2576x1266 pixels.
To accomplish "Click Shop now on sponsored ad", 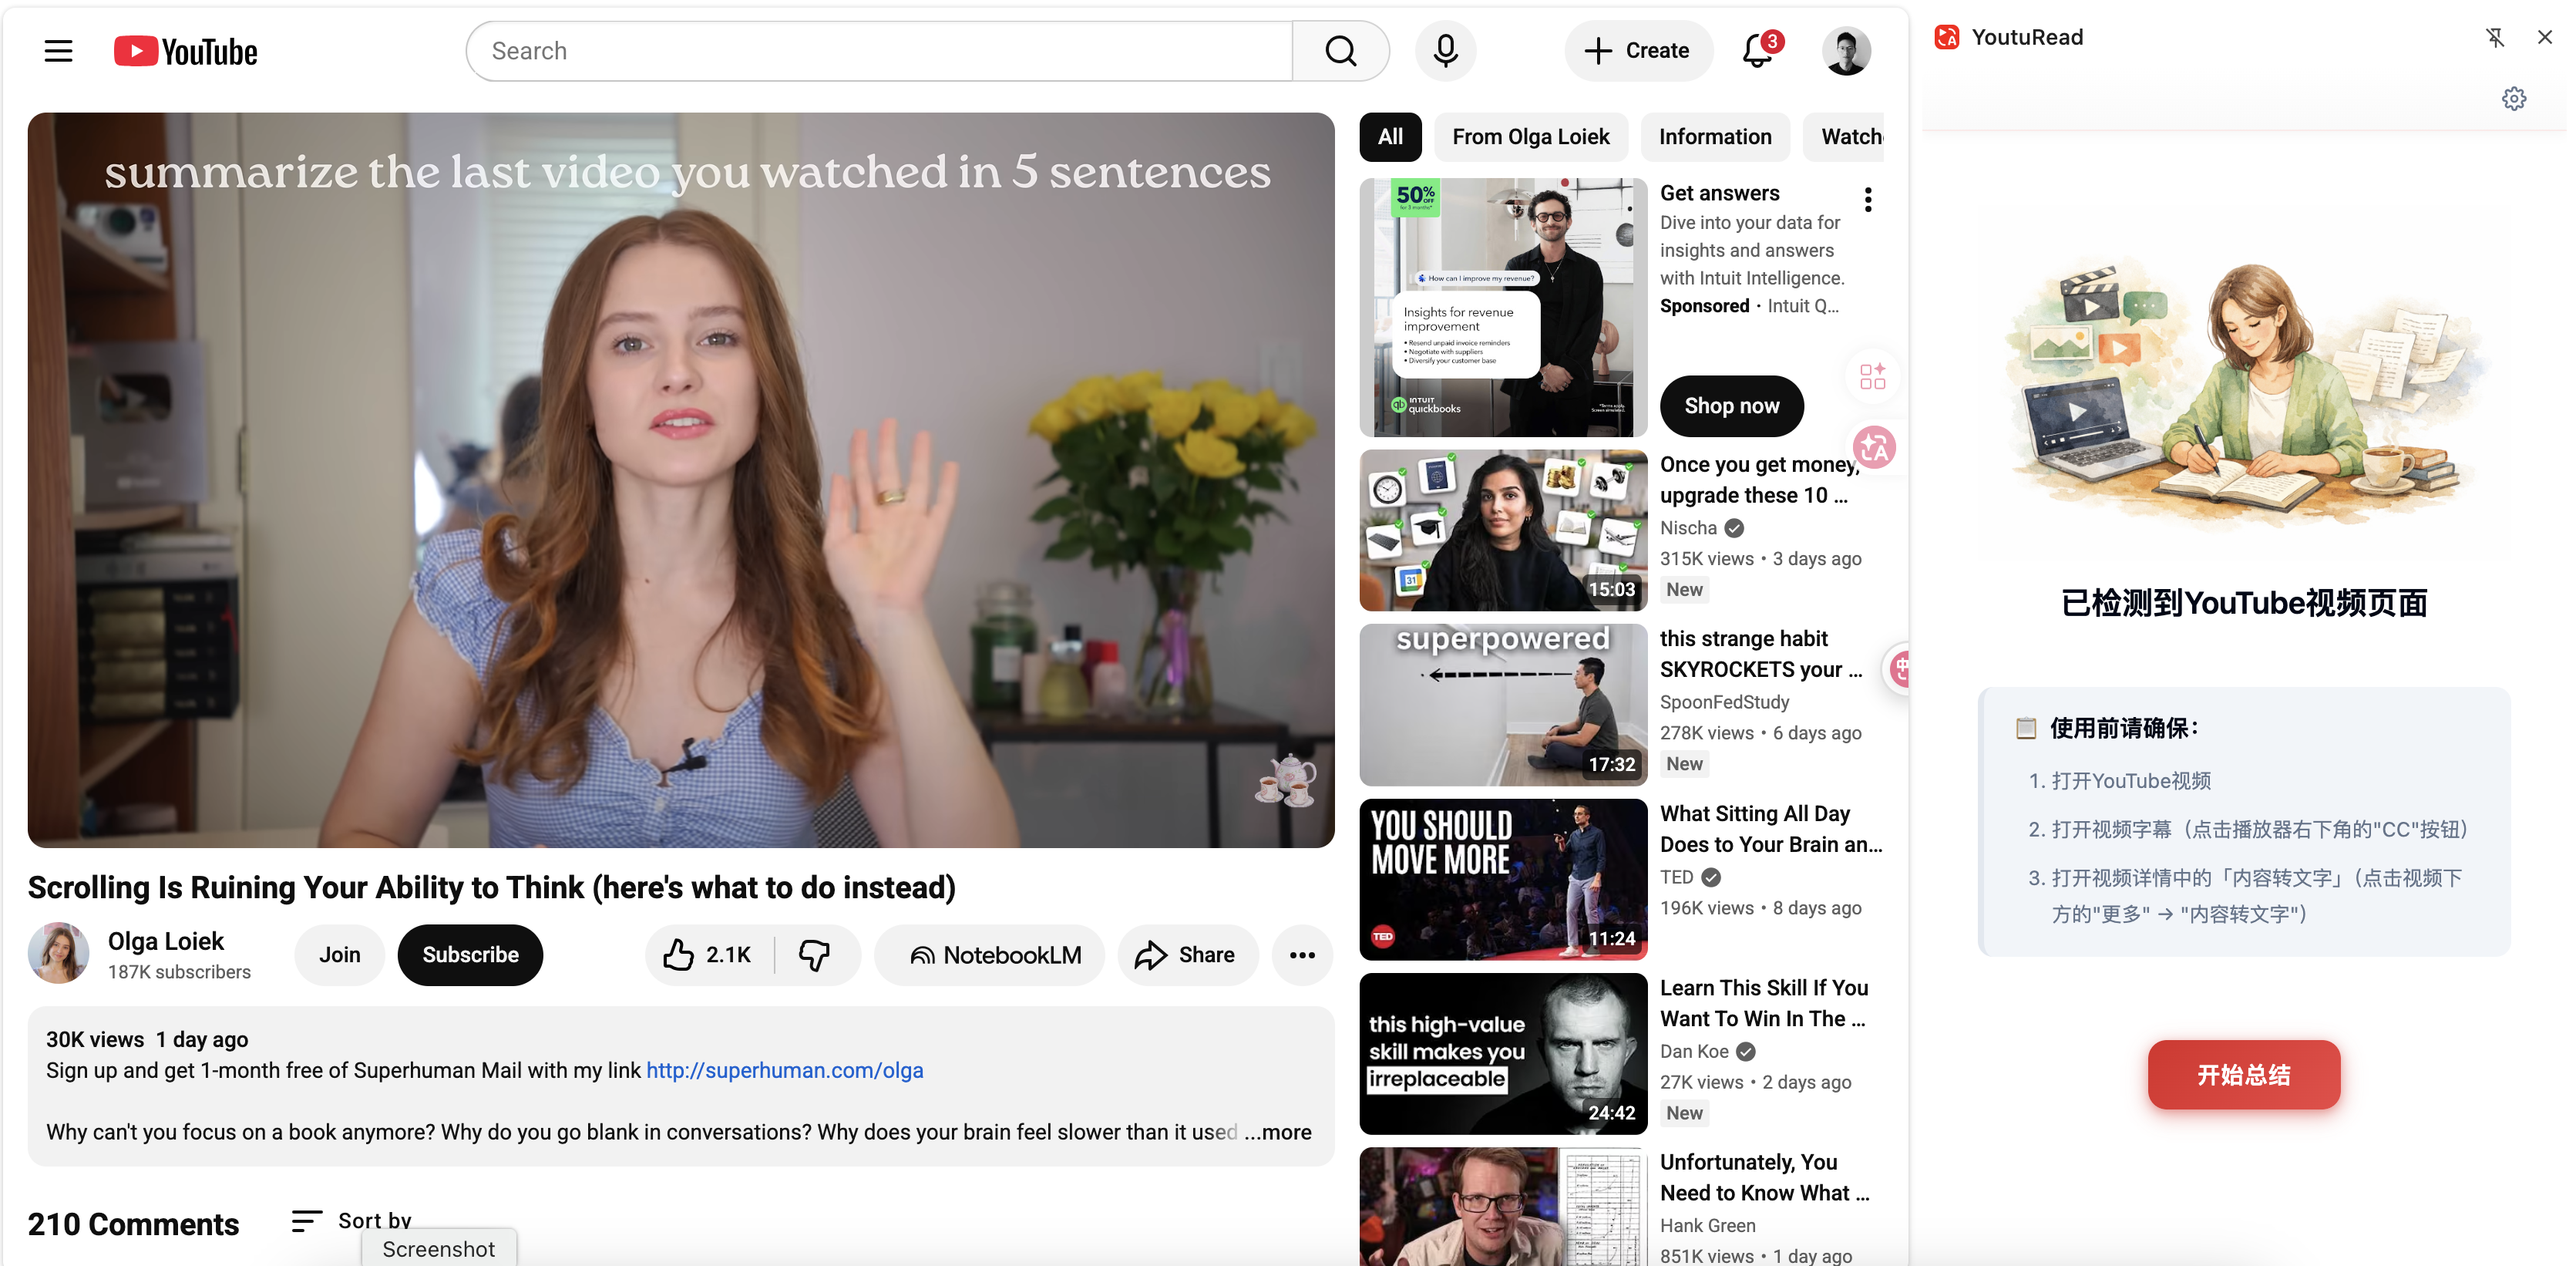I will click(1732, 406).
